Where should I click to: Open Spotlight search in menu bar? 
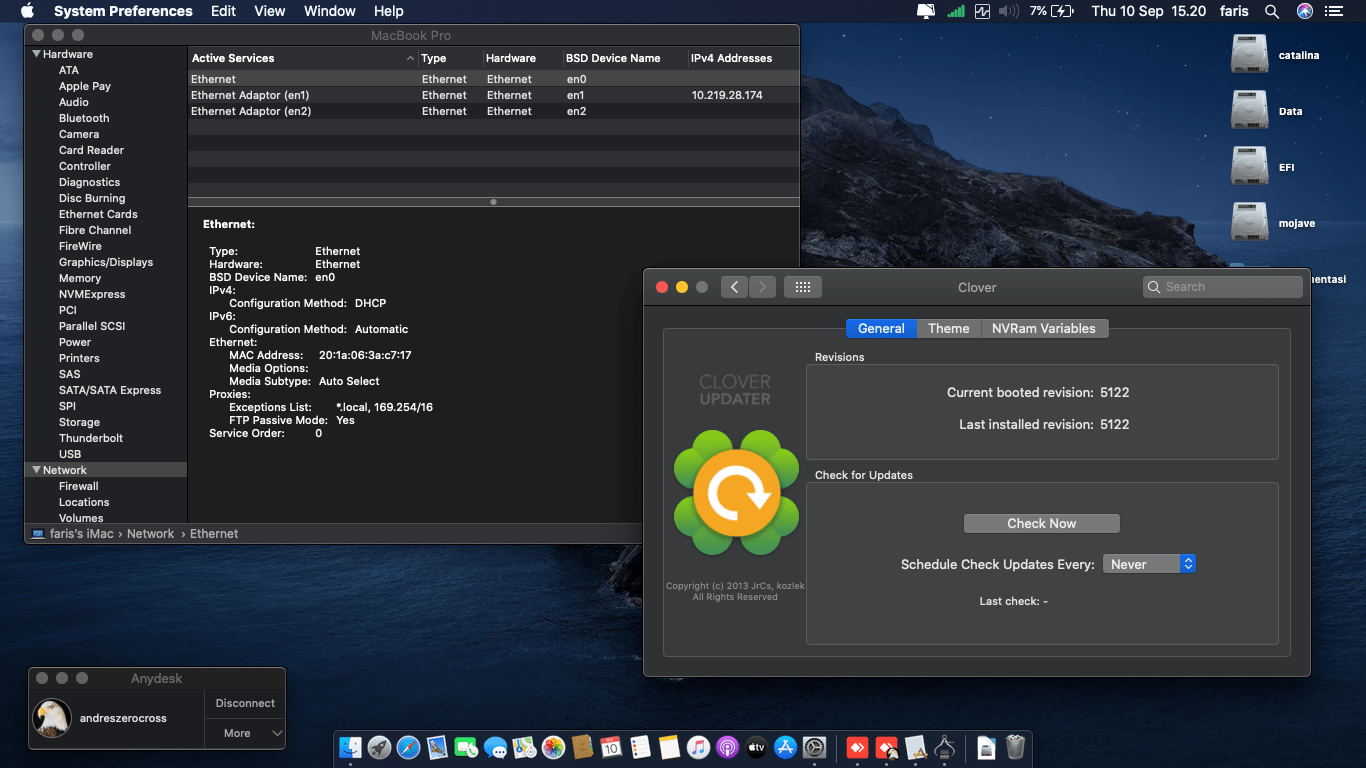[1272, 11]
